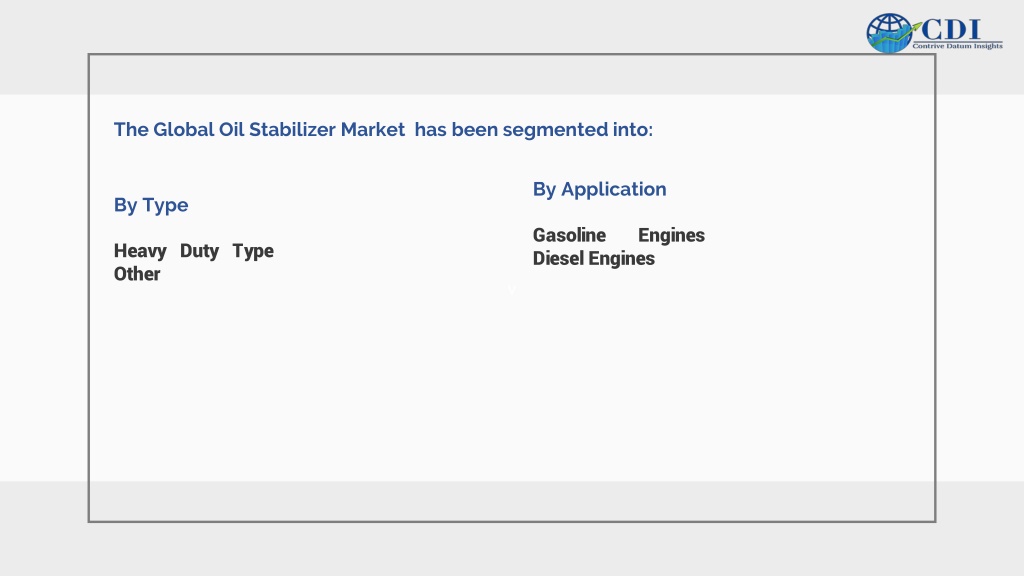This screenshot has height=576, width=1024.
Task: Click the word "Gasoline" under By Application
Action: coord(569,235)
